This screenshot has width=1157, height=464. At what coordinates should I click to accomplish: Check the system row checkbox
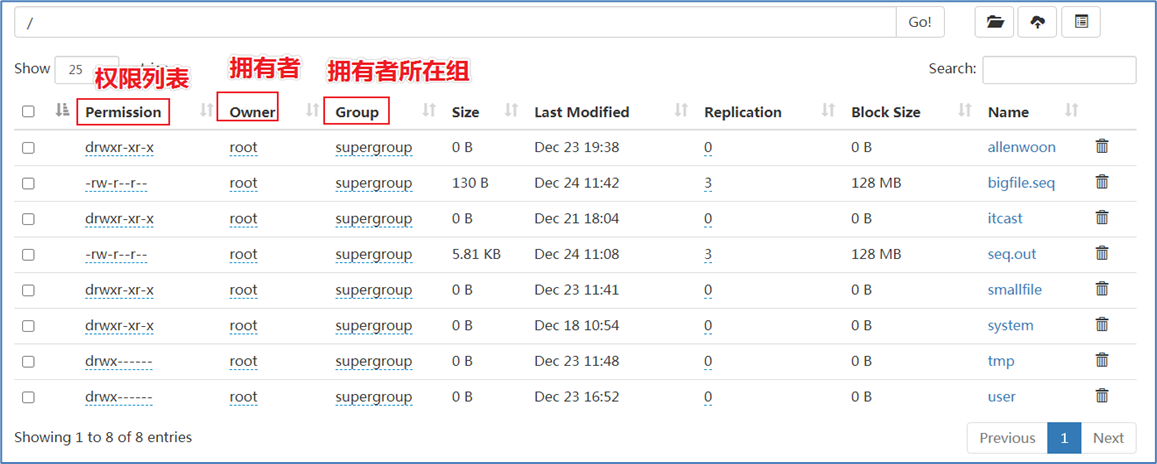coord(28,325)
